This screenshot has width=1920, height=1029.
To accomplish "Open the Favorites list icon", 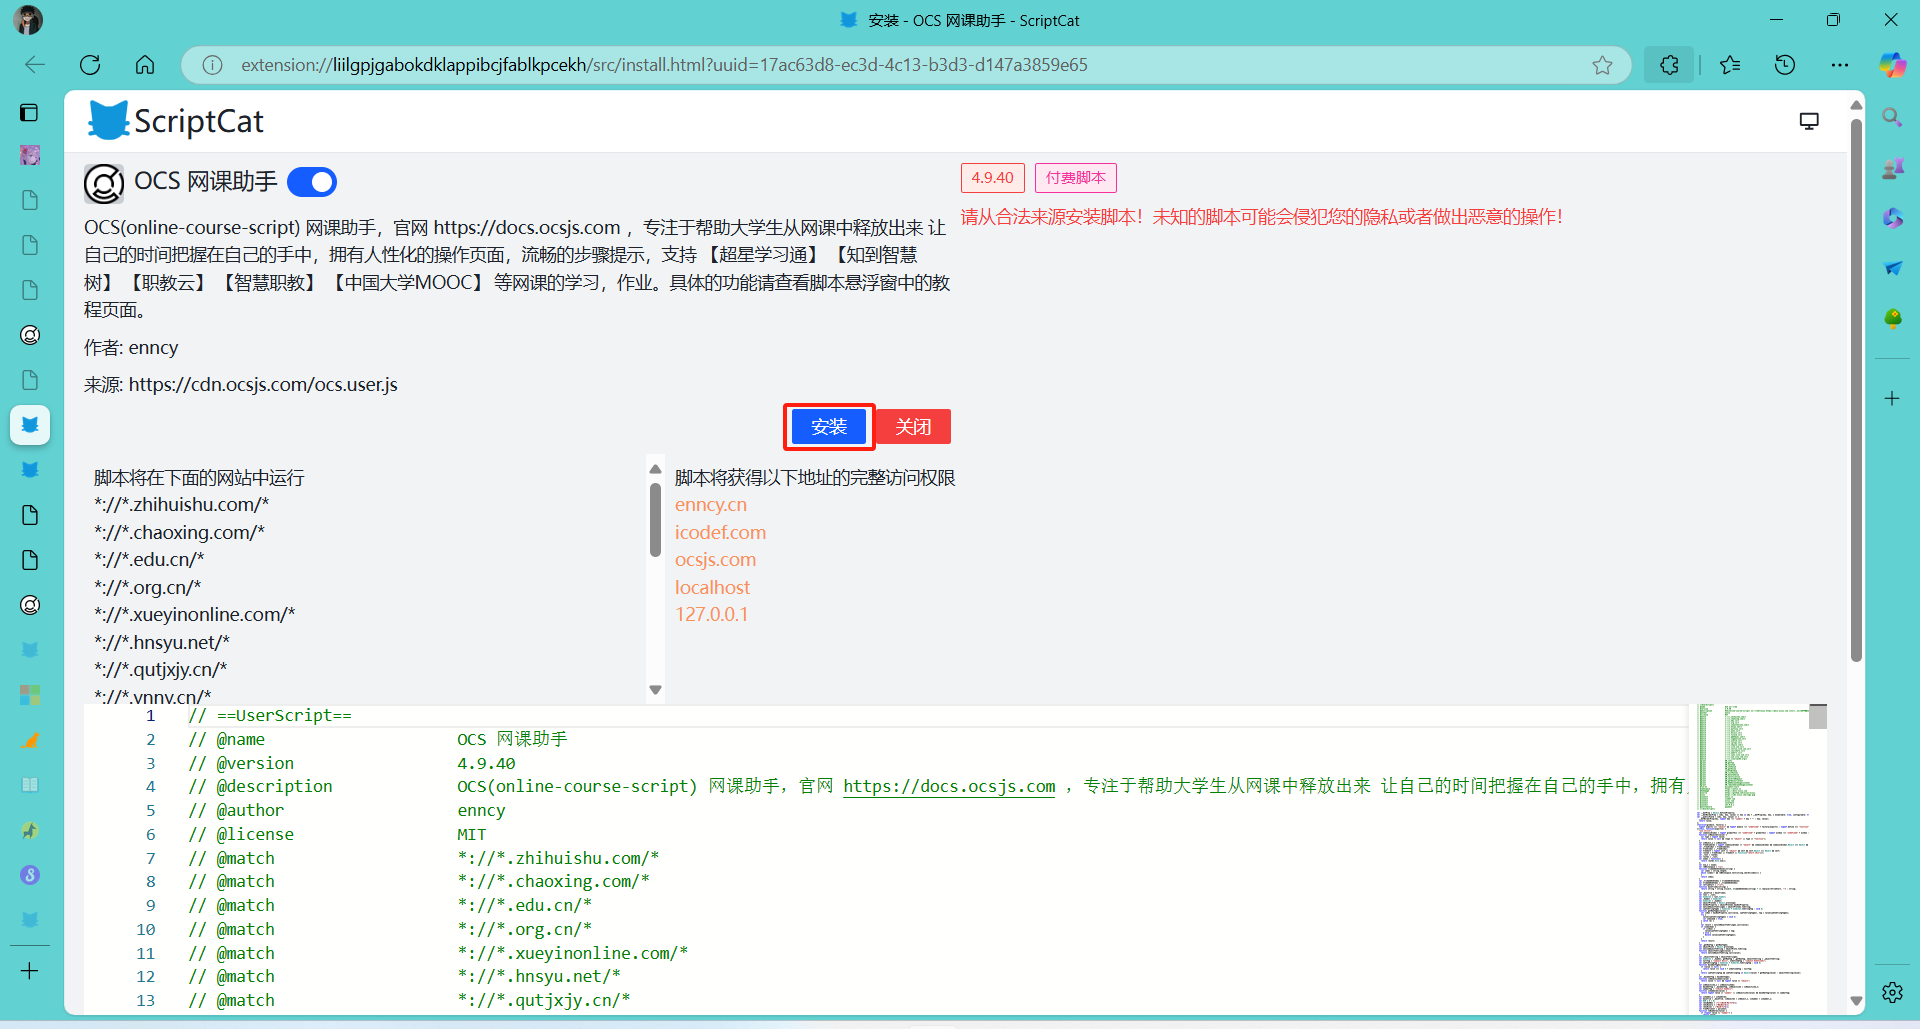I will (1730, 65).
